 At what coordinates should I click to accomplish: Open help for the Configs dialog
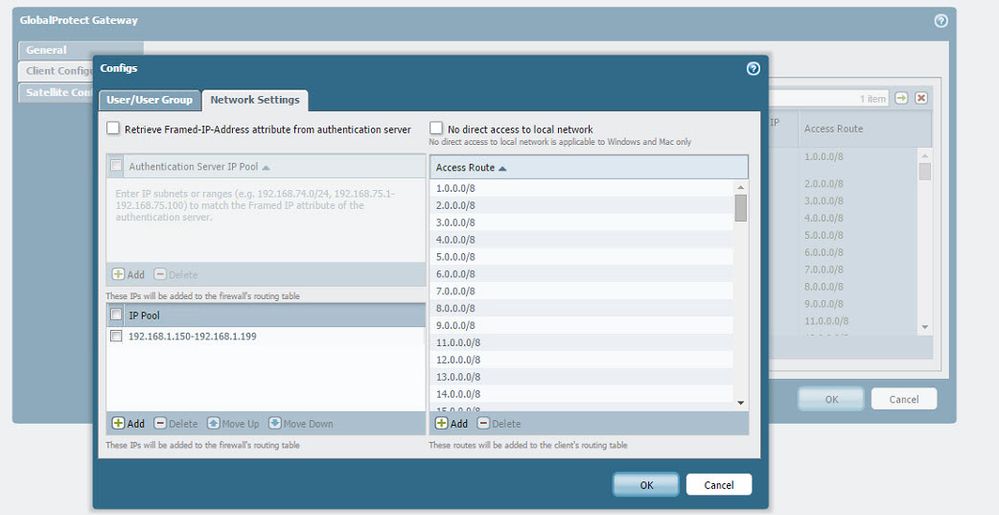752,69
